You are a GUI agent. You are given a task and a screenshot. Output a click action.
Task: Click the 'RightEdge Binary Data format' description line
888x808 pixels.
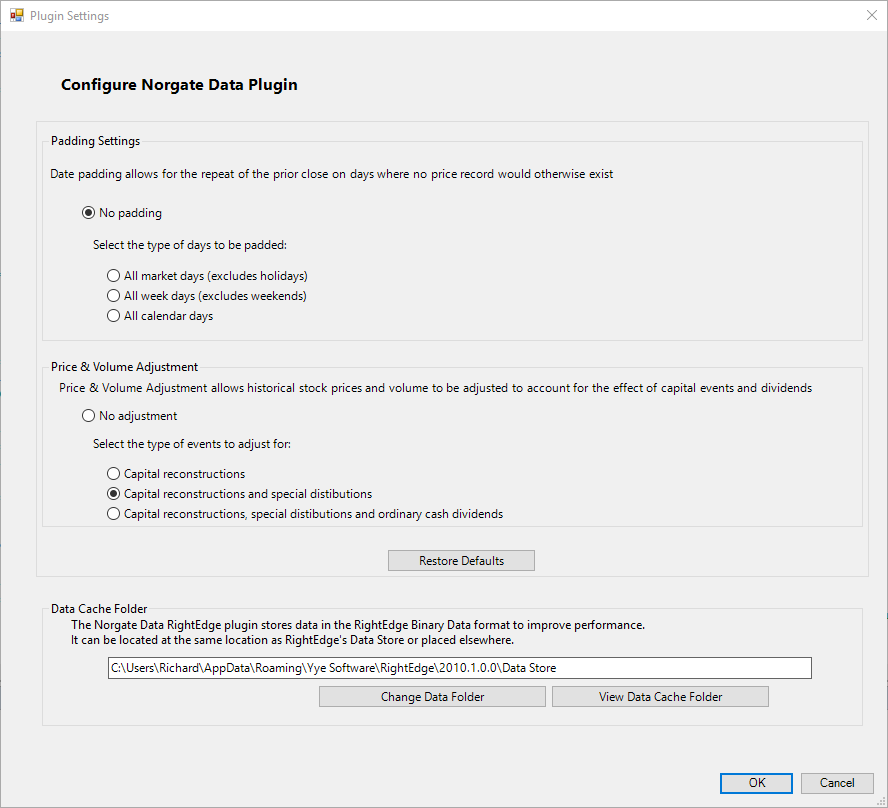357,625
